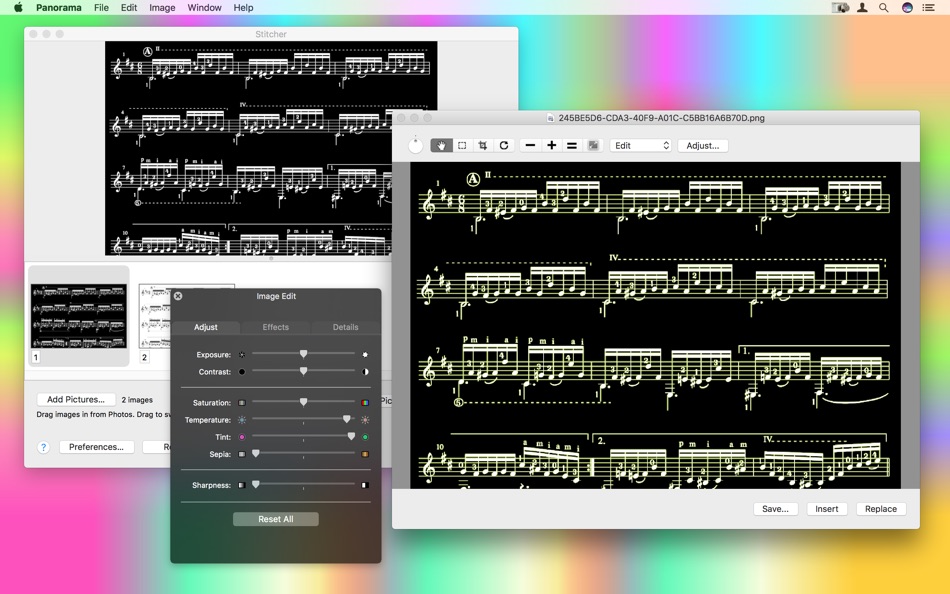Open the Edit dropdown in editor toolbar
This screenshot has height=594, width=950.
(x=641, y=145)
